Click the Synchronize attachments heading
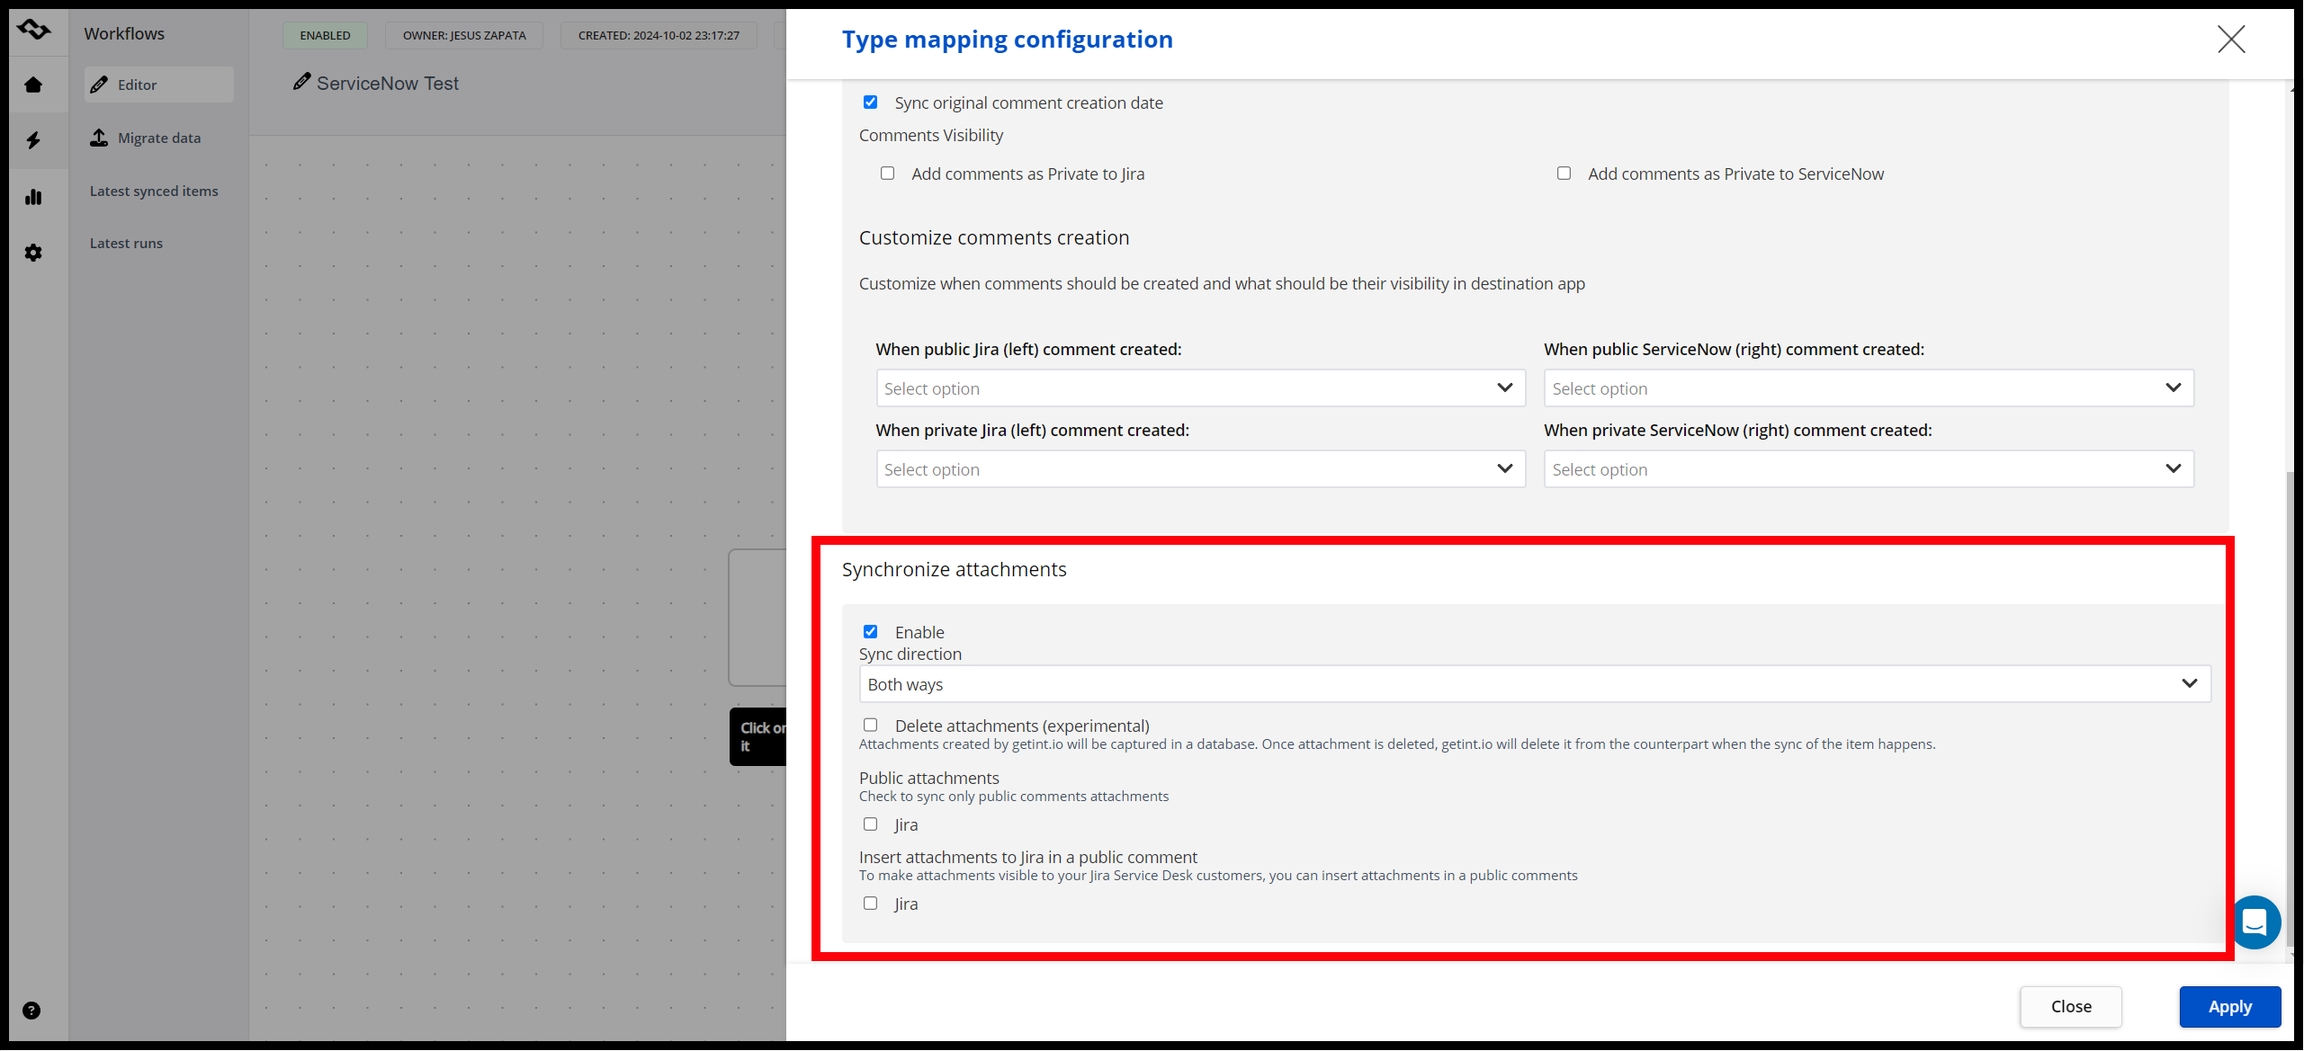Viewport: 2304px width, 1051px height. point(954,569)
